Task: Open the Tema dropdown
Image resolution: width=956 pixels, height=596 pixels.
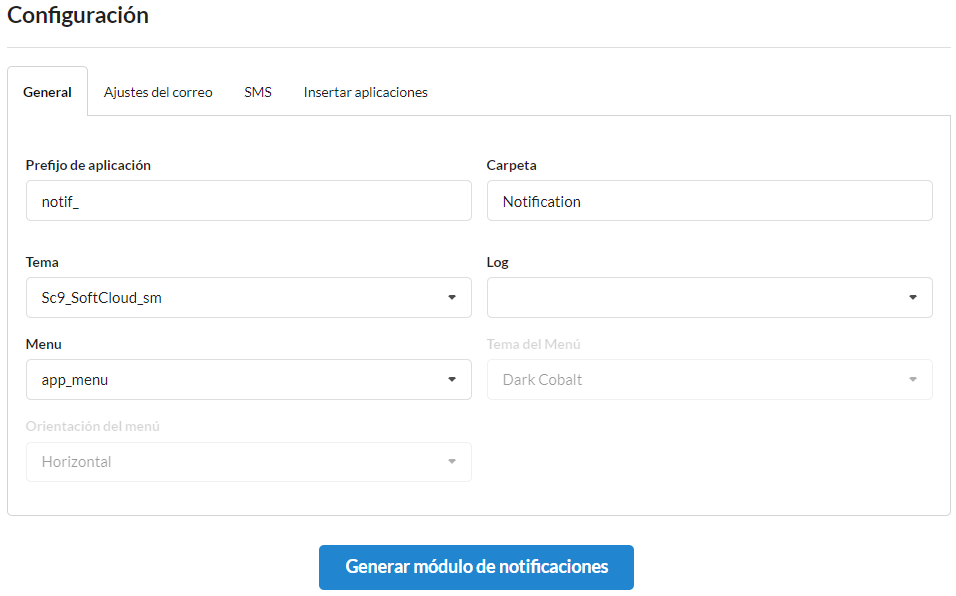Action: (248, 297)
